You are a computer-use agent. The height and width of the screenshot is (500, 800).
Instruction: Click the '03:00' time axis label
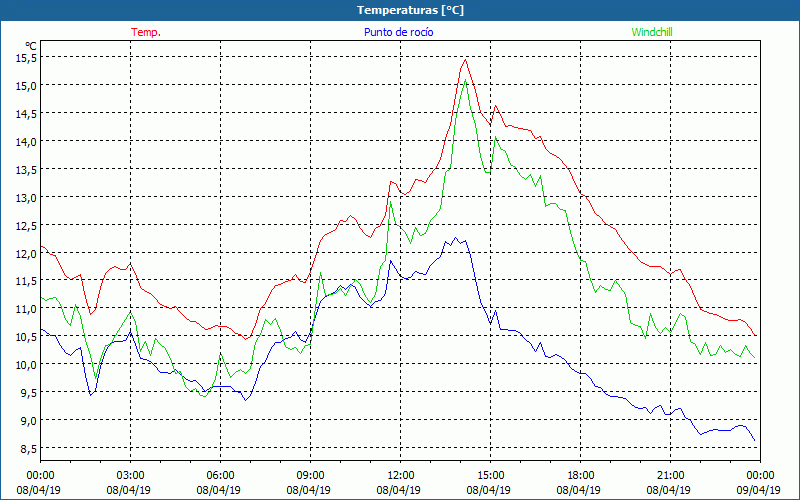[x=131, y=476]
